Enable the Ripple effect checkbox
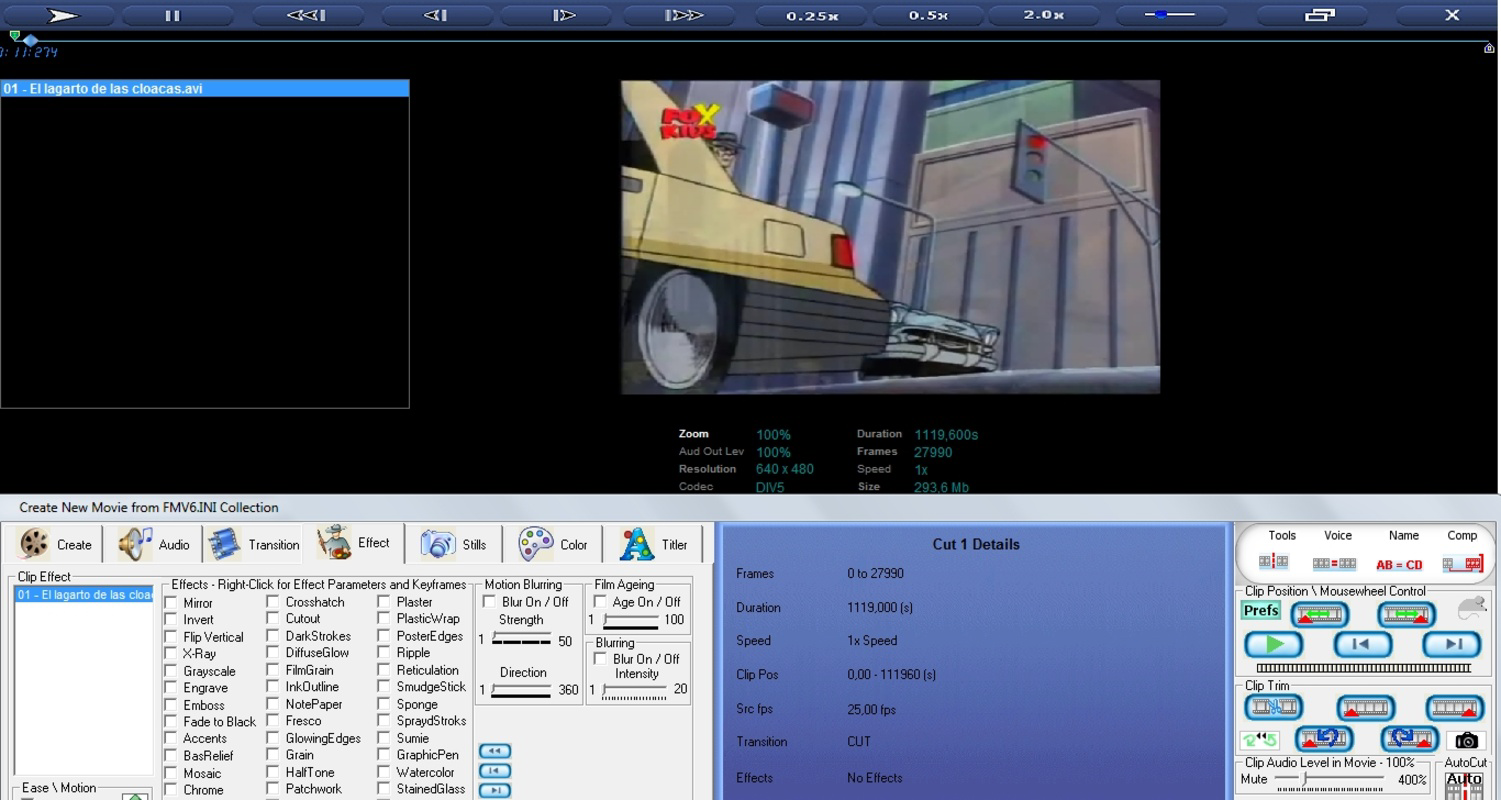This screenshot has height=800, width=1501. [384, 653]
